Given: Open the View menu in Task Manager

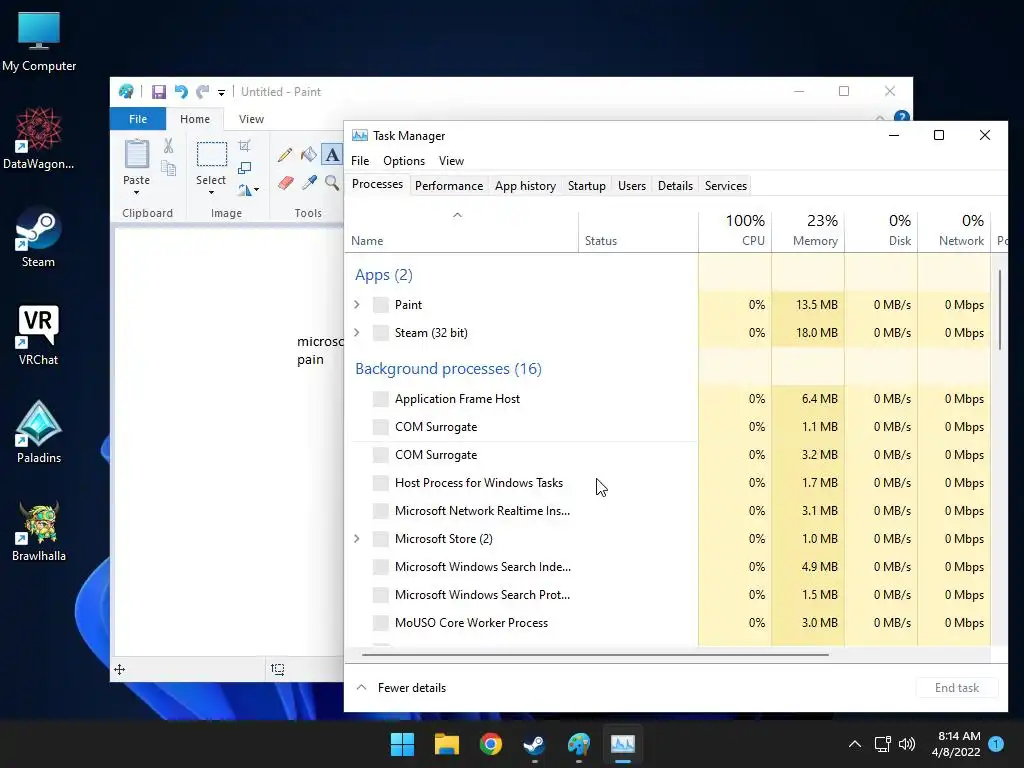Looking at the screenshot, I should click(x=451, y=161).
